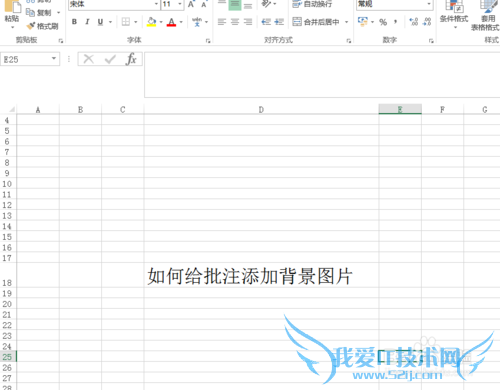Toggle the highlighted middle align button
The width and height of the screenshot is (500, 390).
pos(235,5)
